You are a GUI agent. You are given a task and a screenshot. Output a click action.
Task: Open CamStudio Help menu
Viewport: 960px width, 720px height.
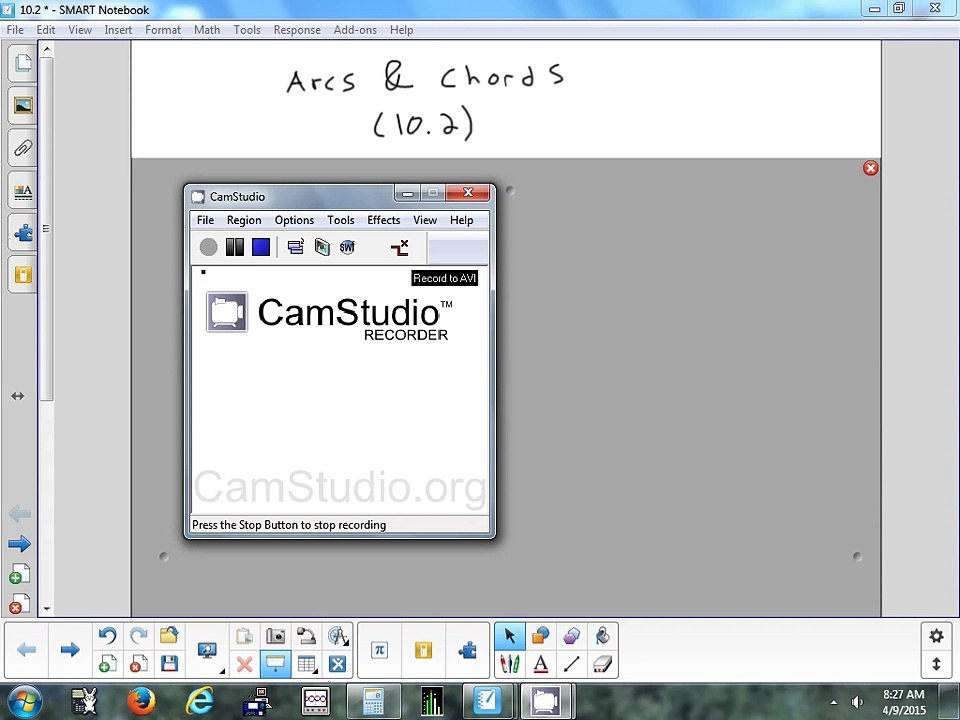point(462,220)
